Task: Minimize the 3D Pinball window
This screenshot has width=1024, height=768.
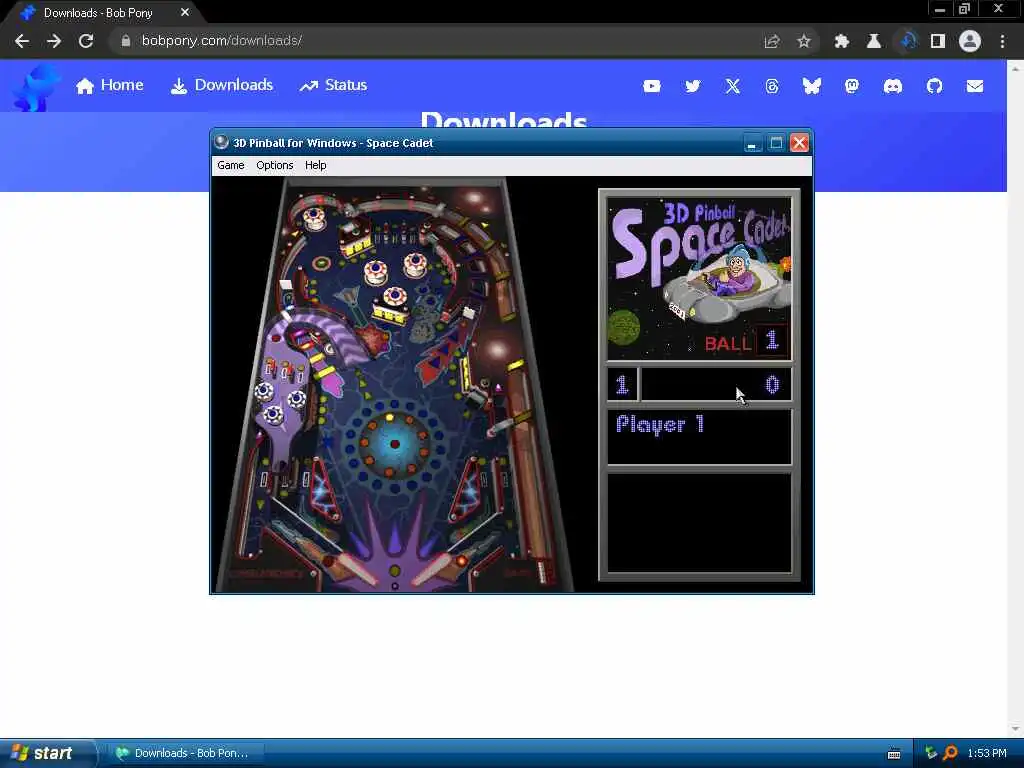Action: (752, 143)
